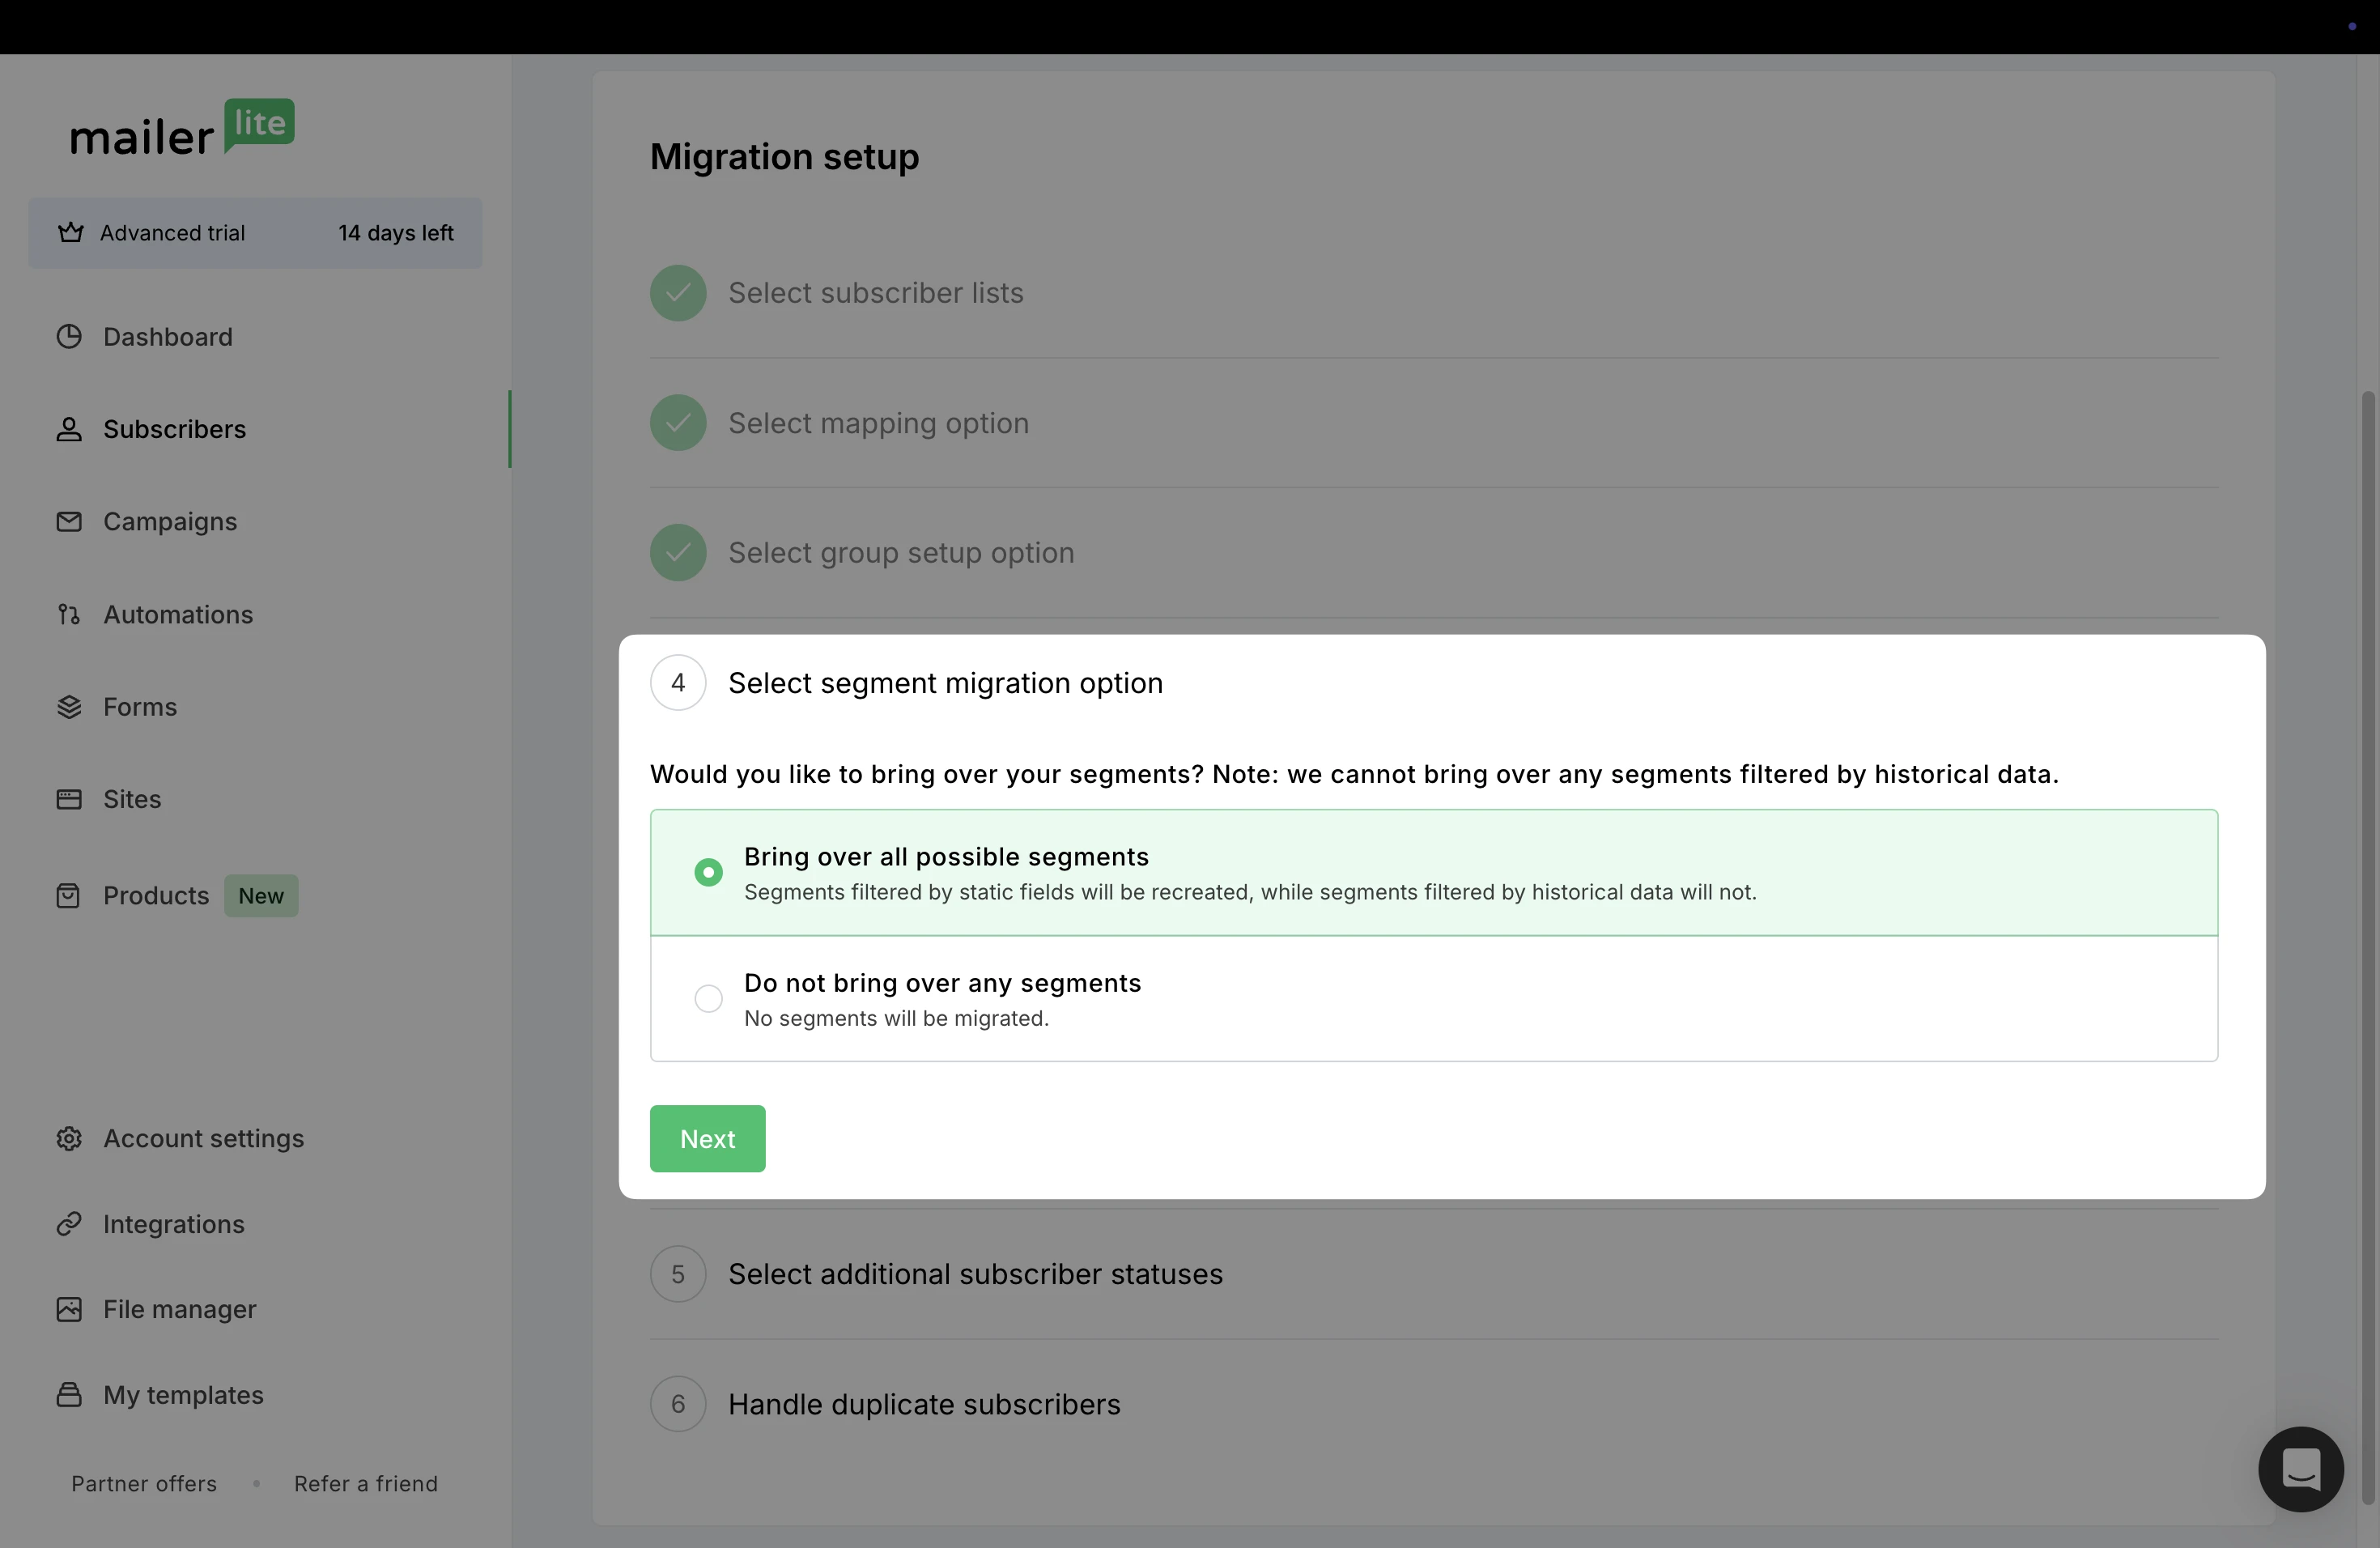Click the Sites browser icon

[69, 799]
